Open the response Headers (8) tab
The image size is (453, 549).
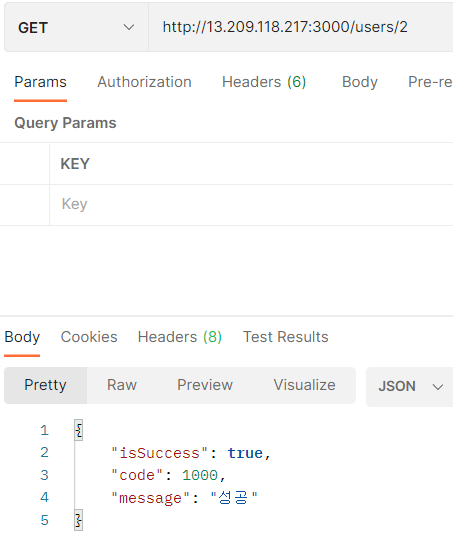180,337
